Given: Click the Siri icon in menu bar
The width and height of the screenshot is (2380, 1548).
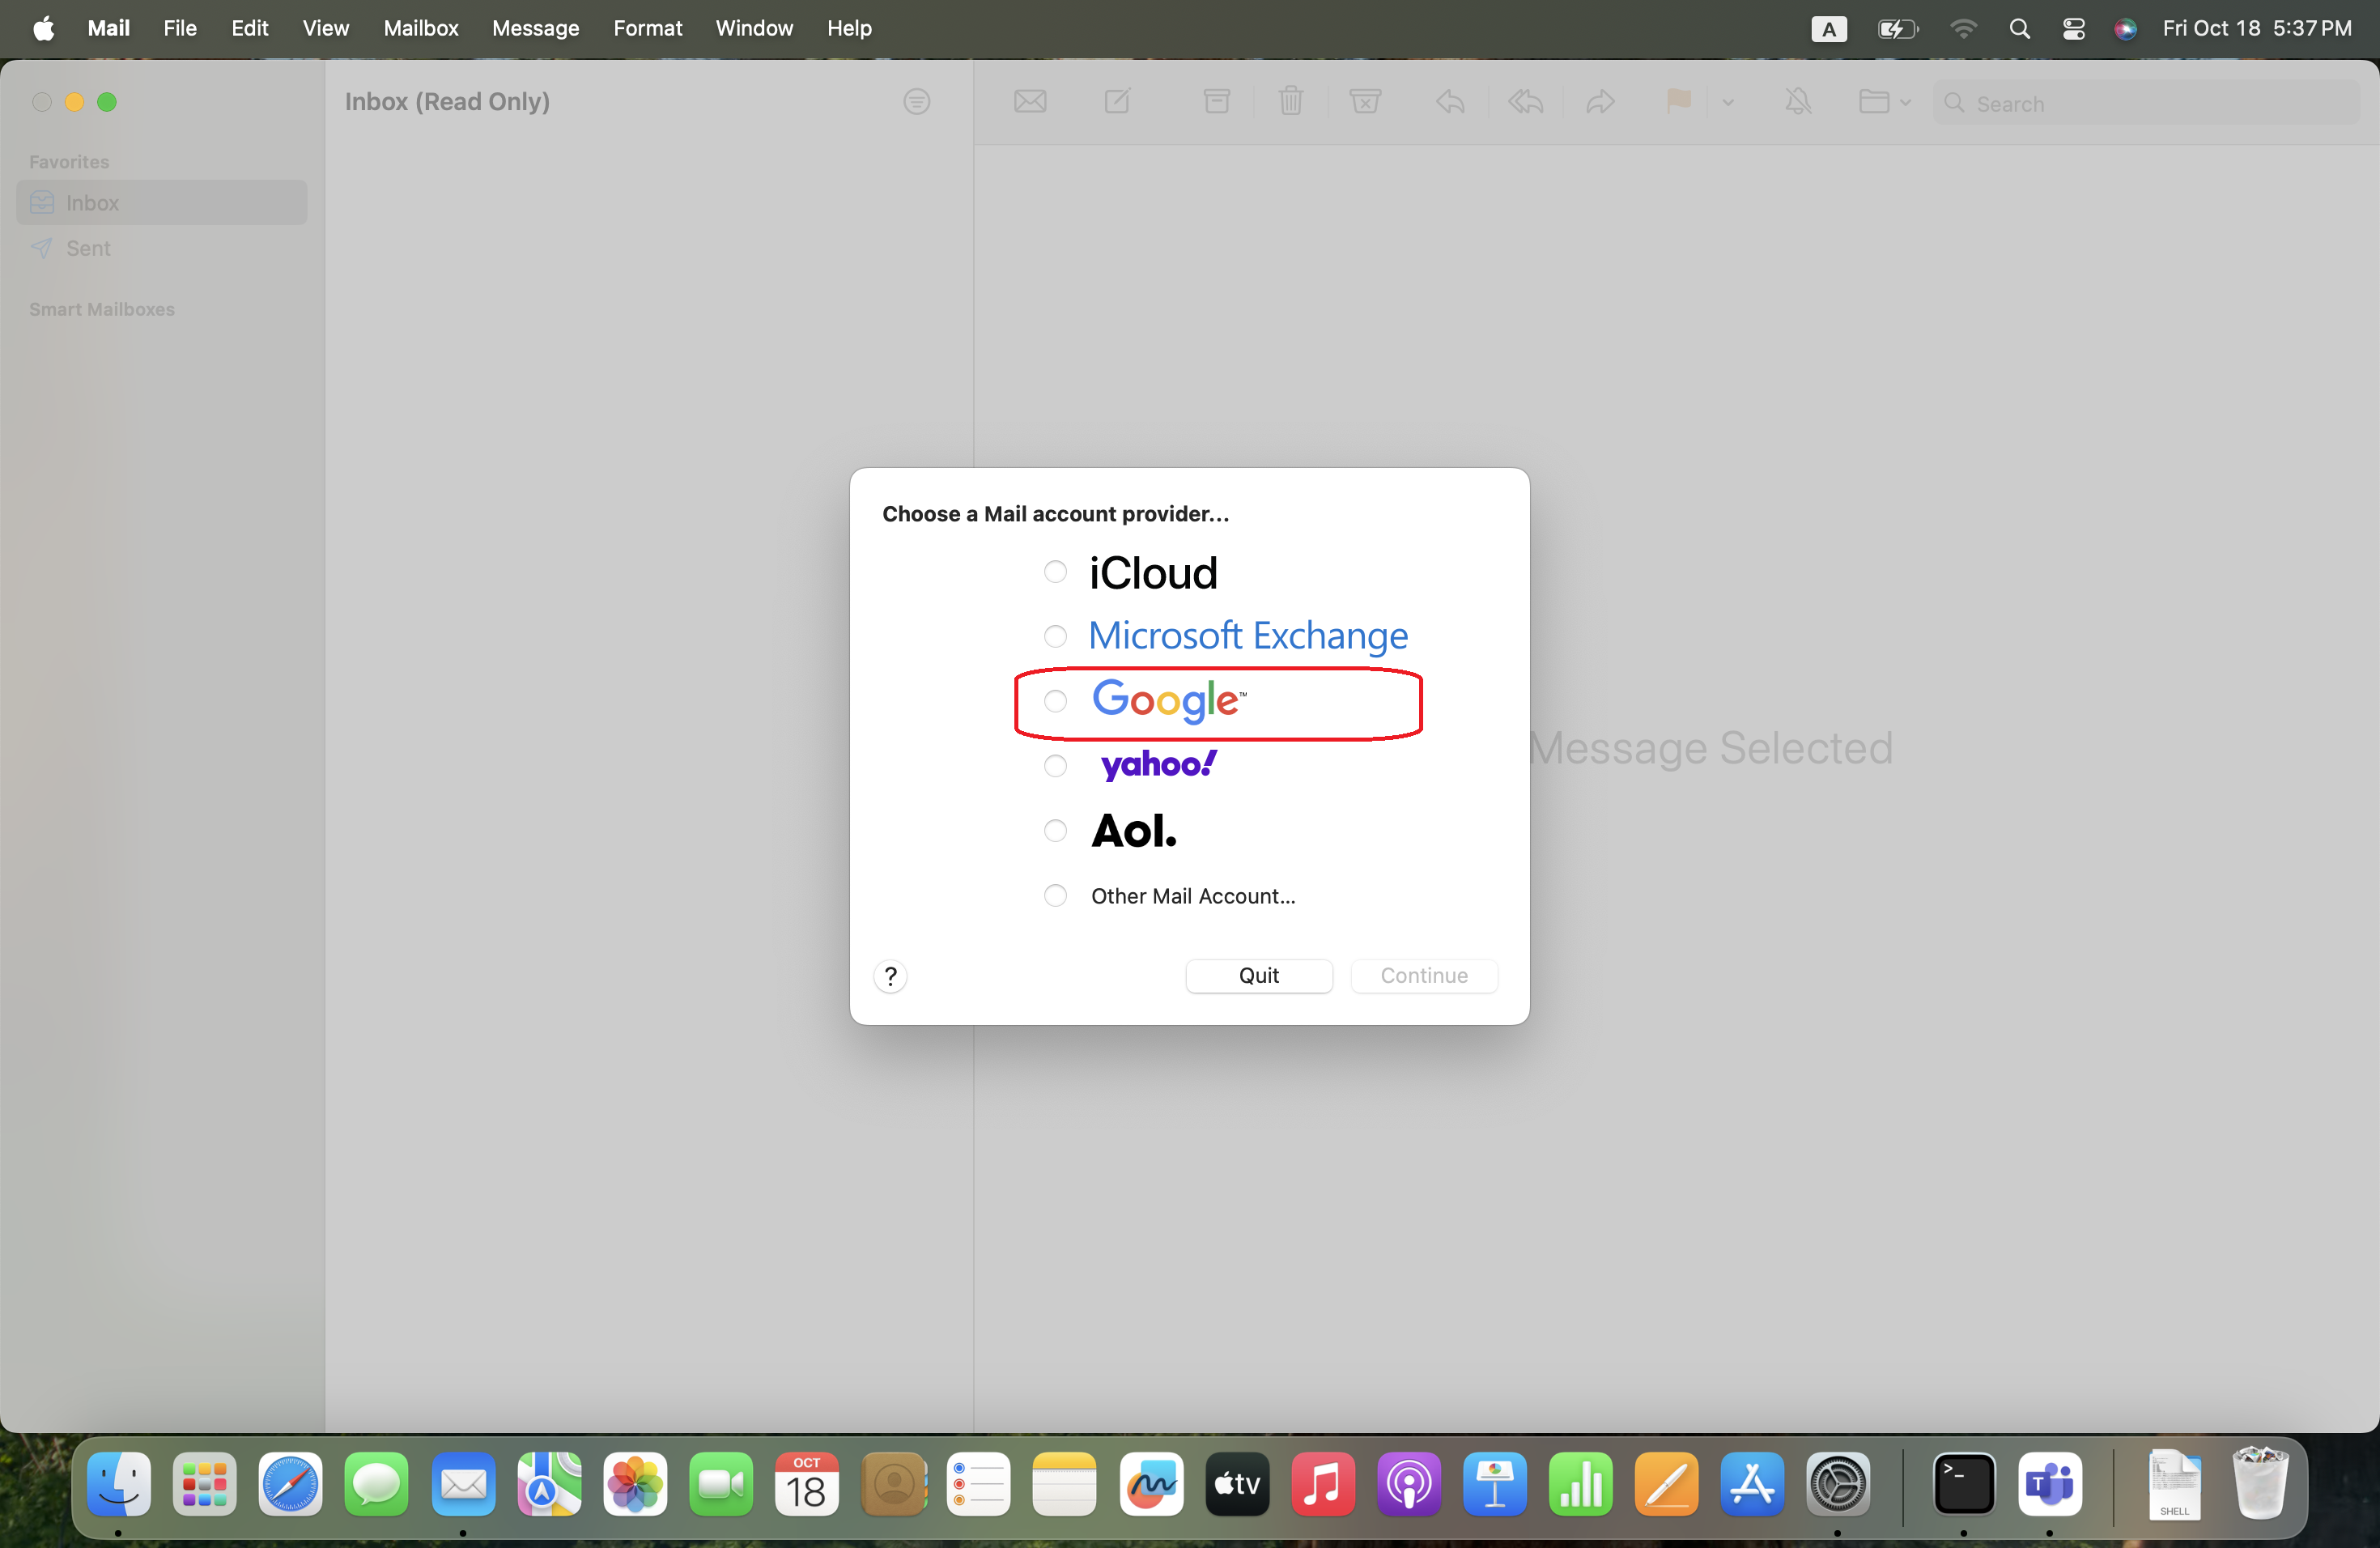Looking at the screenshot, I should 2125,29.
